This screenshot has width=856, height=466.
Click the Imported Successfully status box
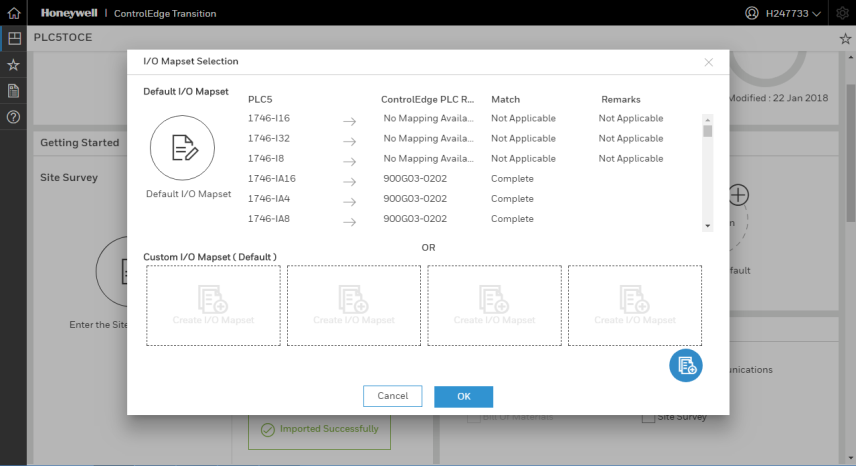click(319, 432)
